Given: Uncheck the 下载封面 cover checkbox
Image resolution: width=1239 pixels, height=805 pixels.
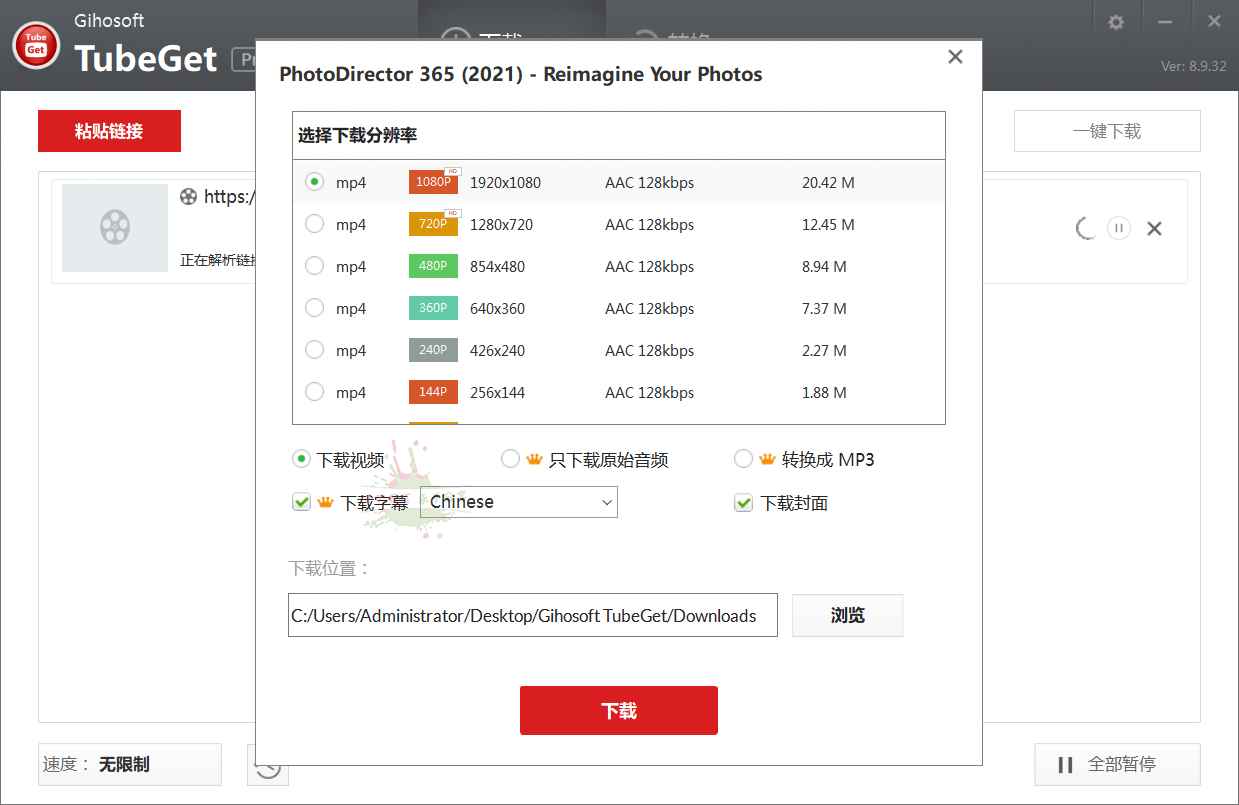Looking at the screenshot, I should click(x=743, y=503).
